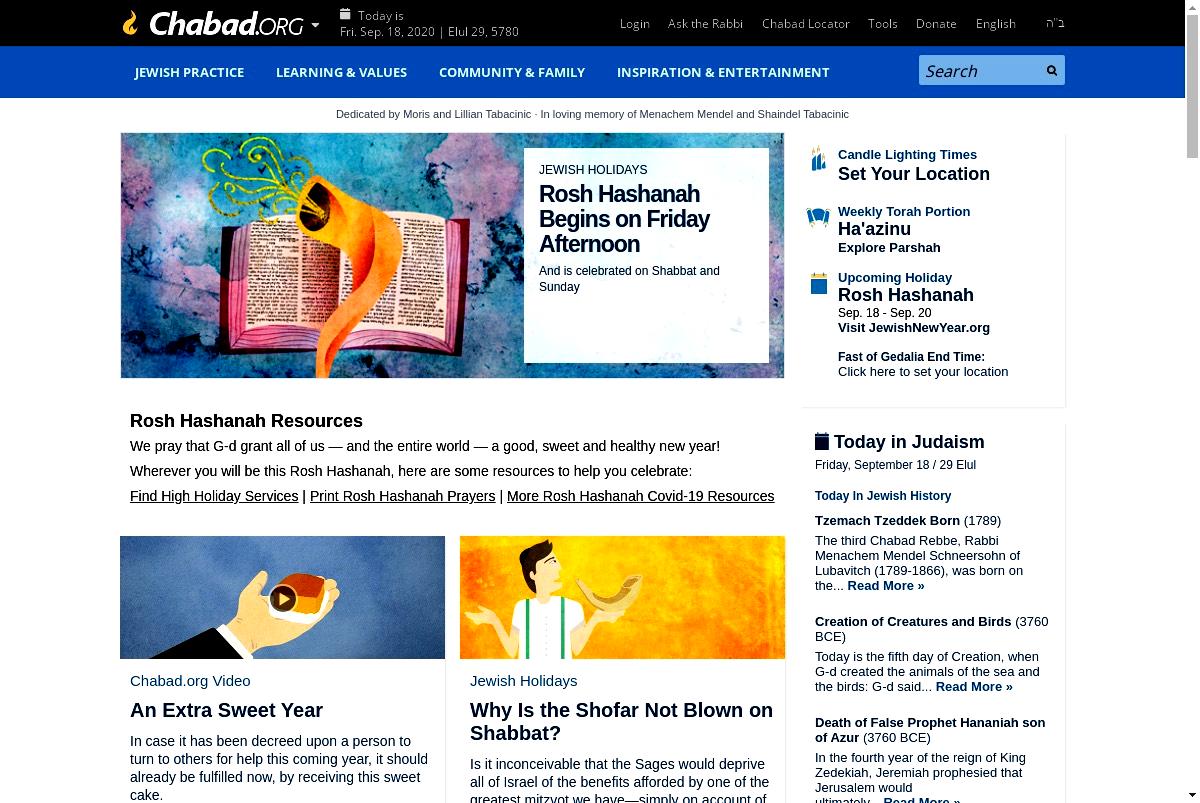Open More Rosh Hashanah Covid-19 Resources

pos(640,496)
